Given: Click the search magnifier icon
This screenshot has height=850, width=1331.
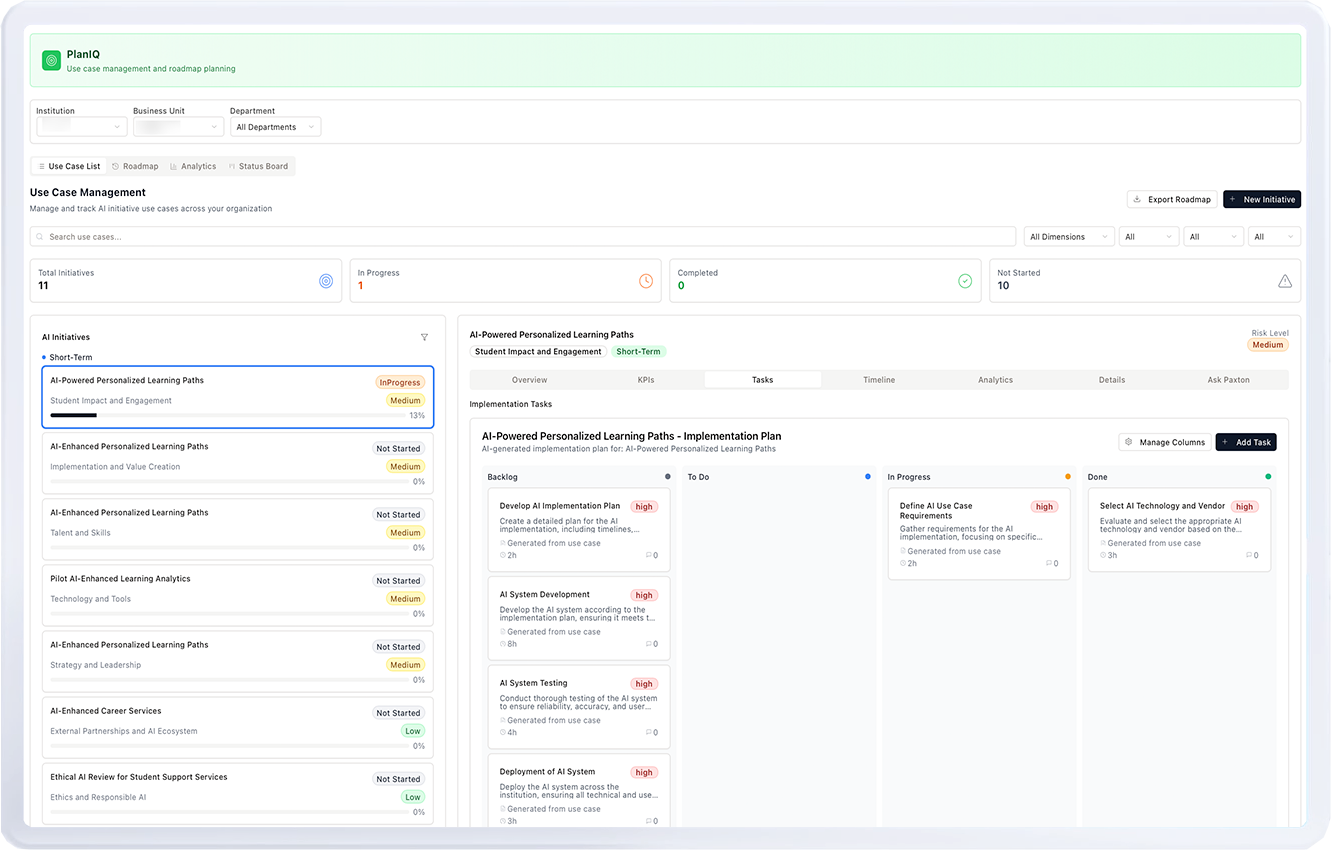Looking at the screenshot, I should click(40, 237).
